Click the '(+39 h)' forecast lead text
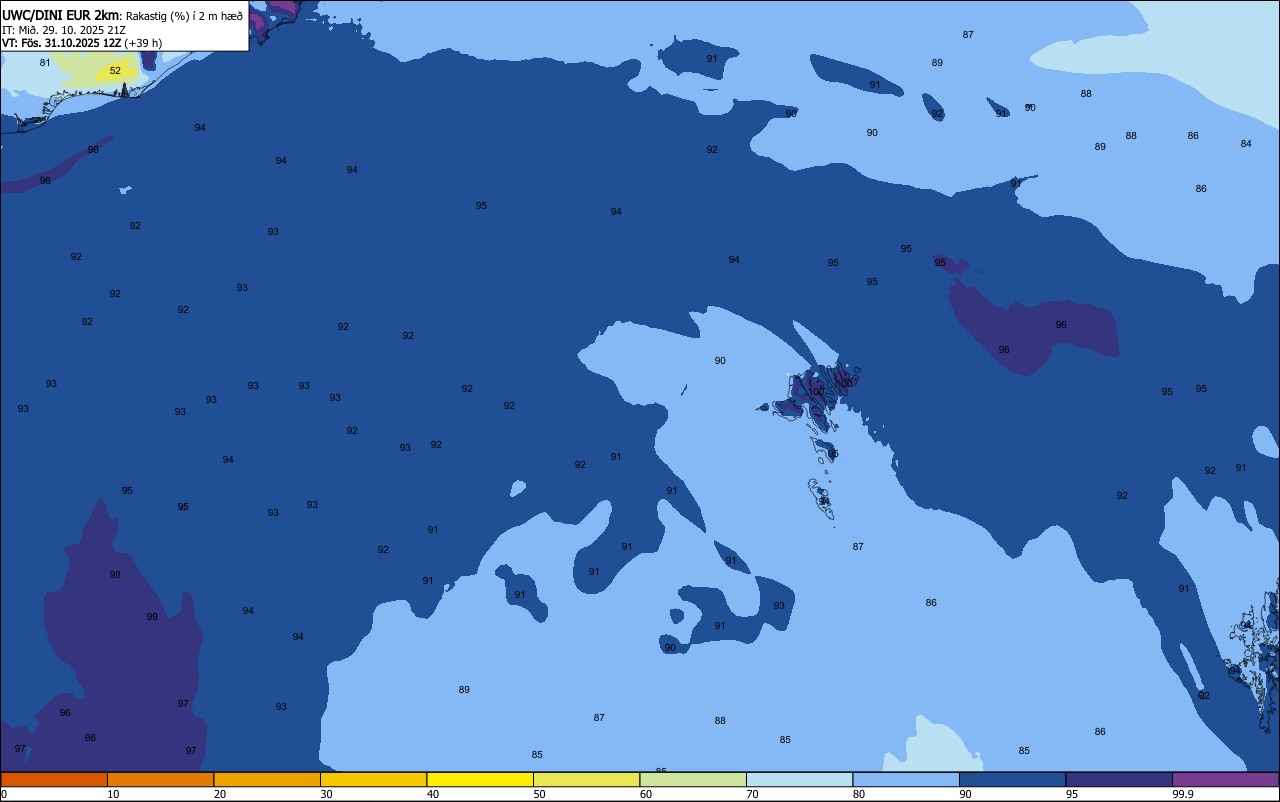This screenshot has width=1280, height=802. pyautogui.click(x=143, y=43)
